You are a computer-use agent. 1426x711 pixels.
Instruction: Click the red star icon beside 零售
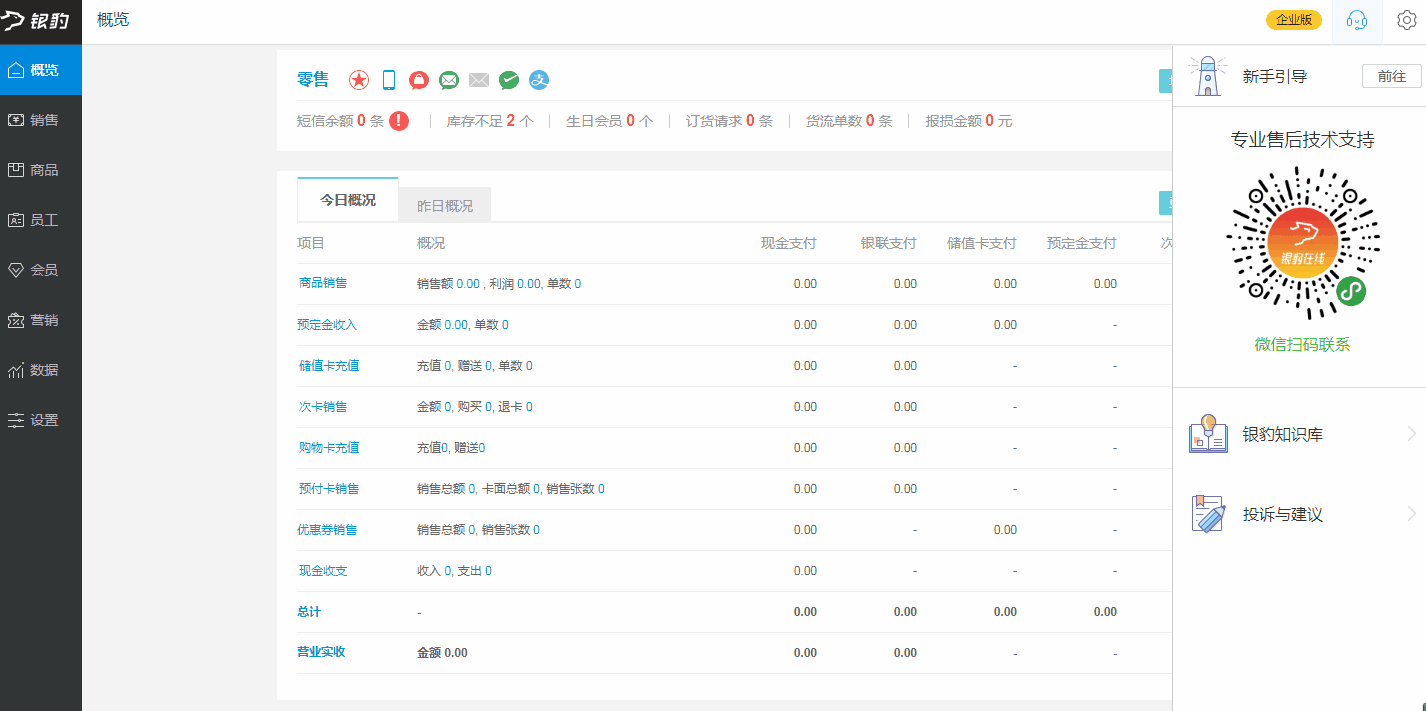pos(359,80)
